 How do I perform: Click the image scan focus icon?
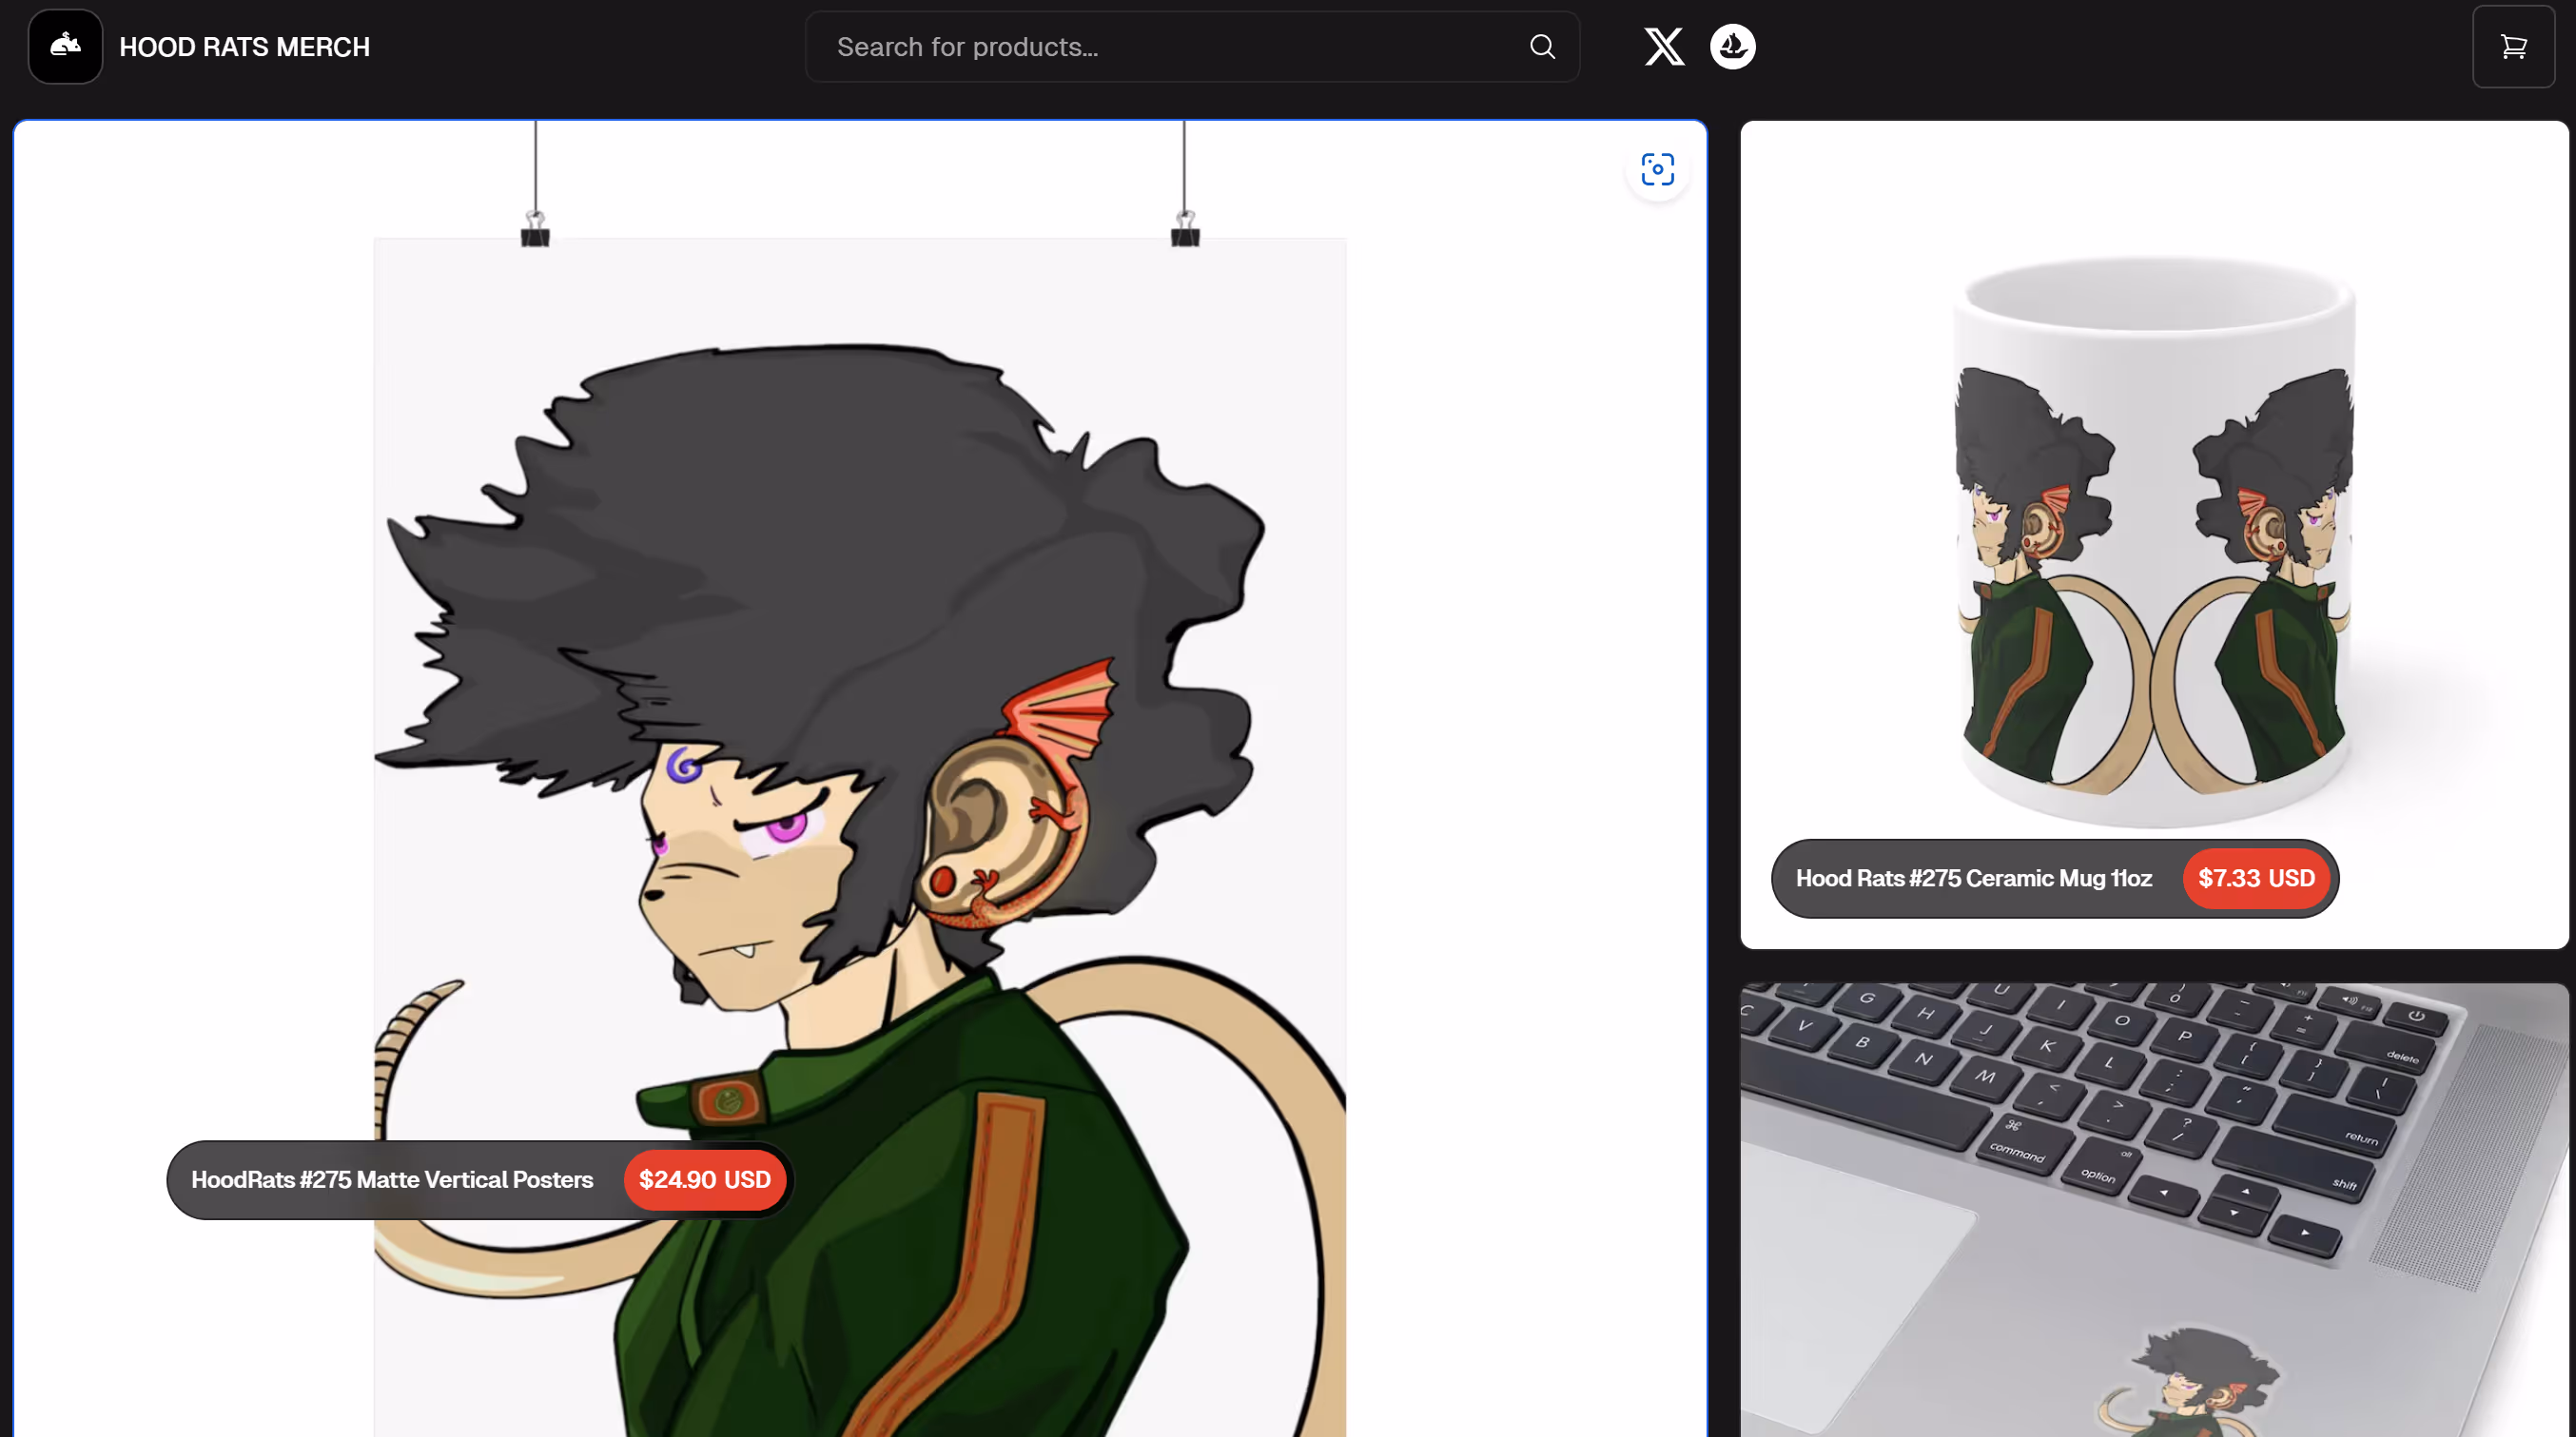click(x=1657, y=169)
